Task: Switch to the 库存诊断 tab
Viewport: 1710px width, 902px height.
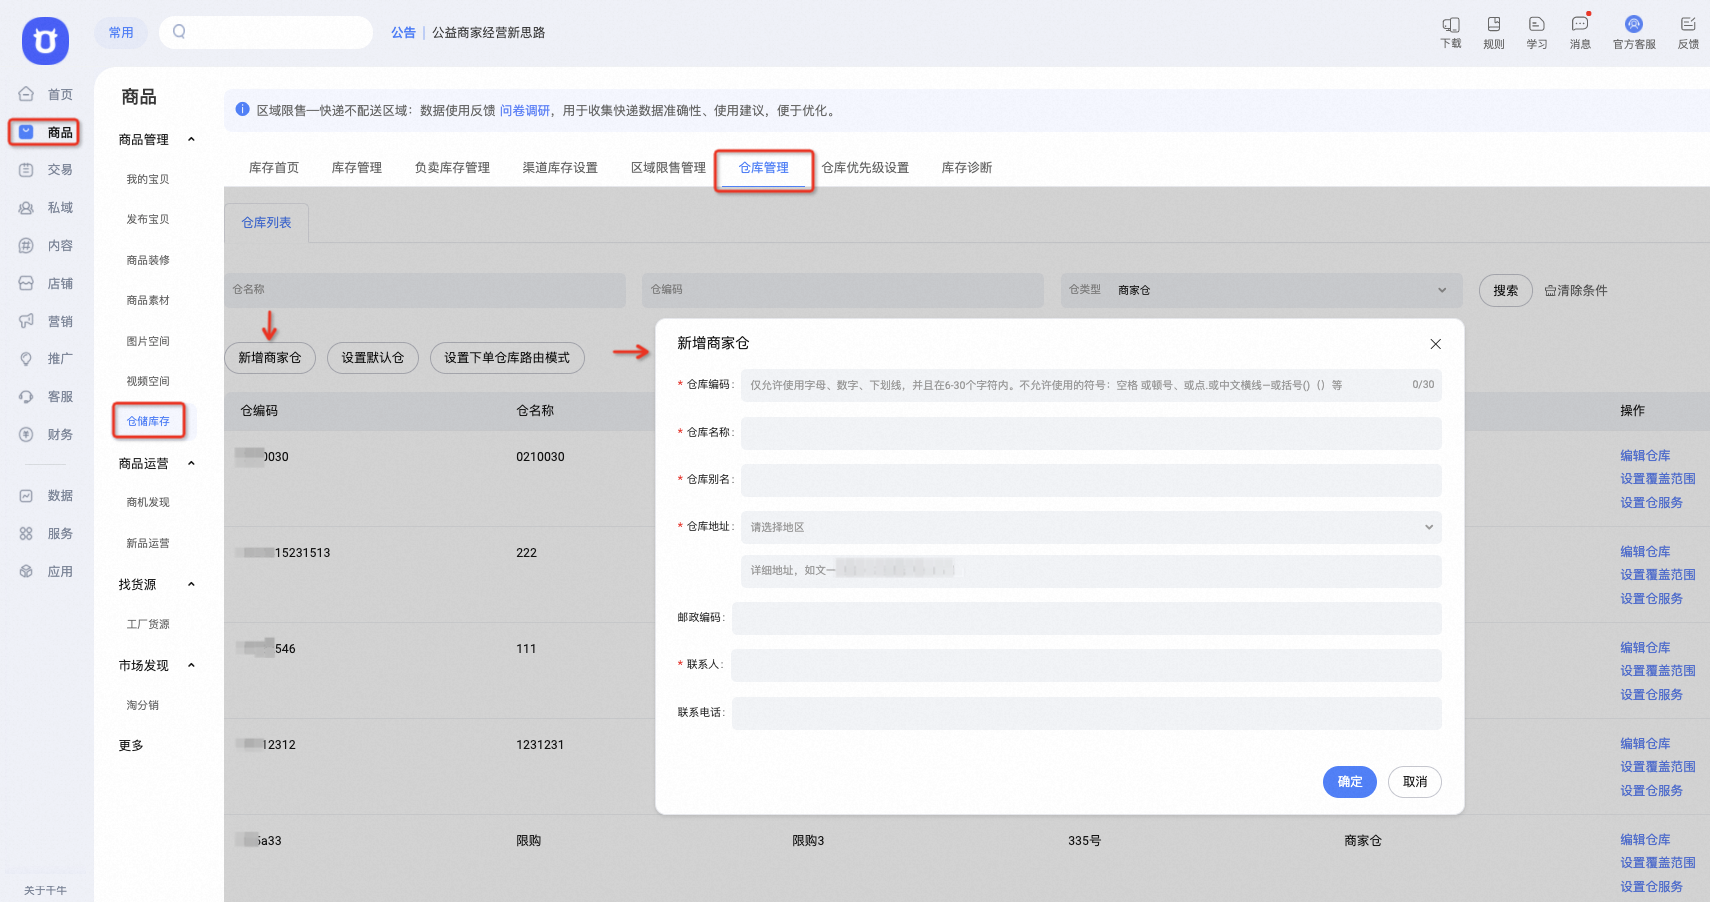Action: tap(967, 168)
